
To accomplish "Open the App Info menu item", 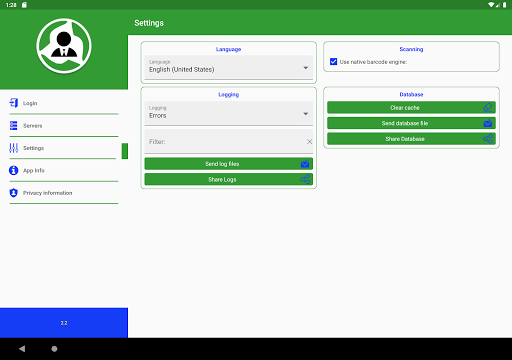I will 64,170.
